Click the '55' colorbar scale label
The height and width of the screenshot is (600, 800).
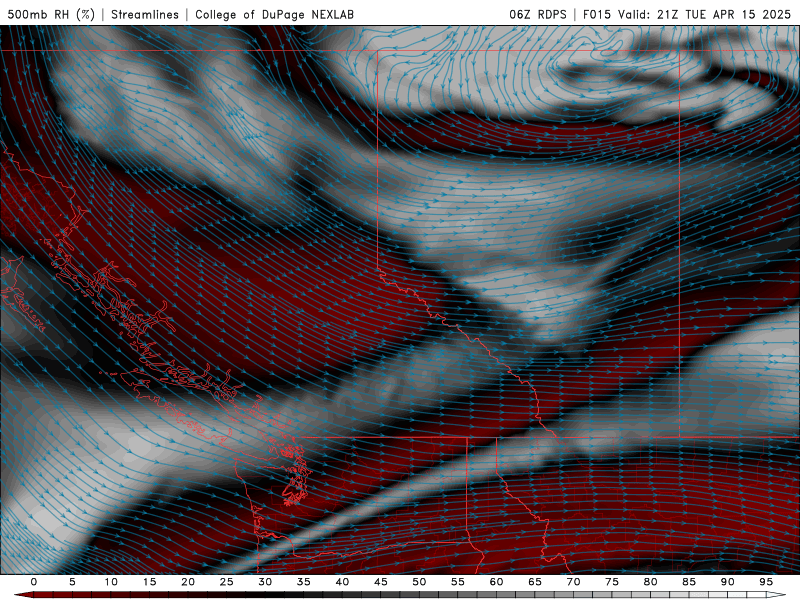click(x=458, y=582)
